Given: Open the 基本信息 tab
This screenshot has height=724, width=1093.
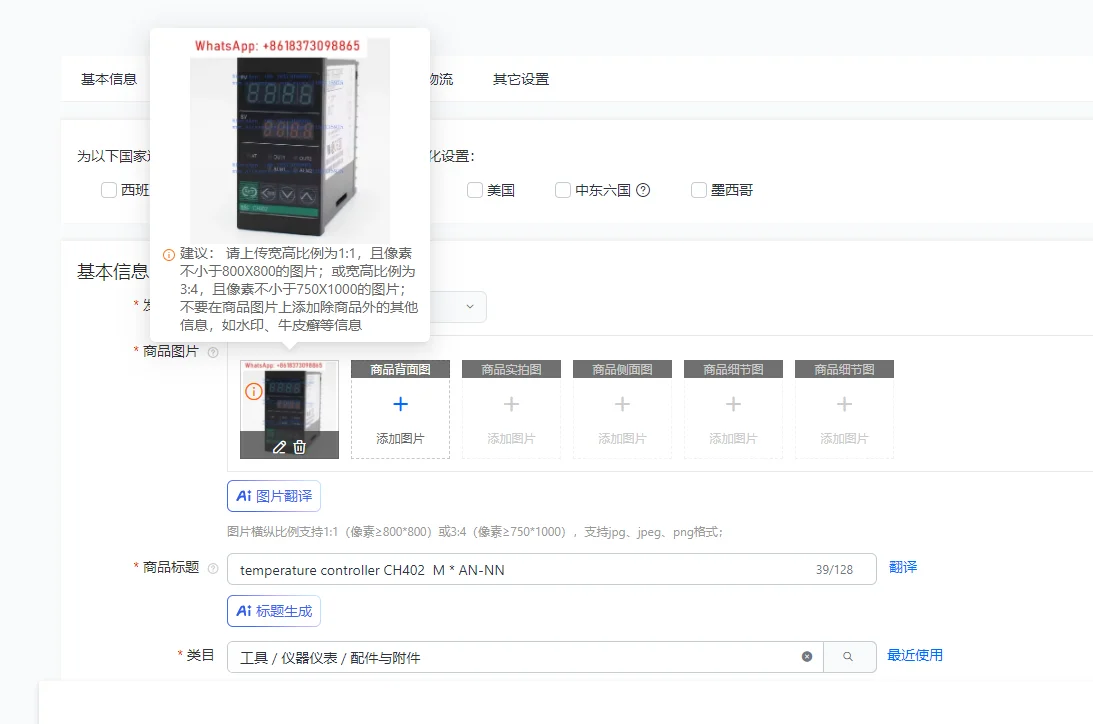Looking at the screenshot, I should pyautogui.click(x=109, y=79).
